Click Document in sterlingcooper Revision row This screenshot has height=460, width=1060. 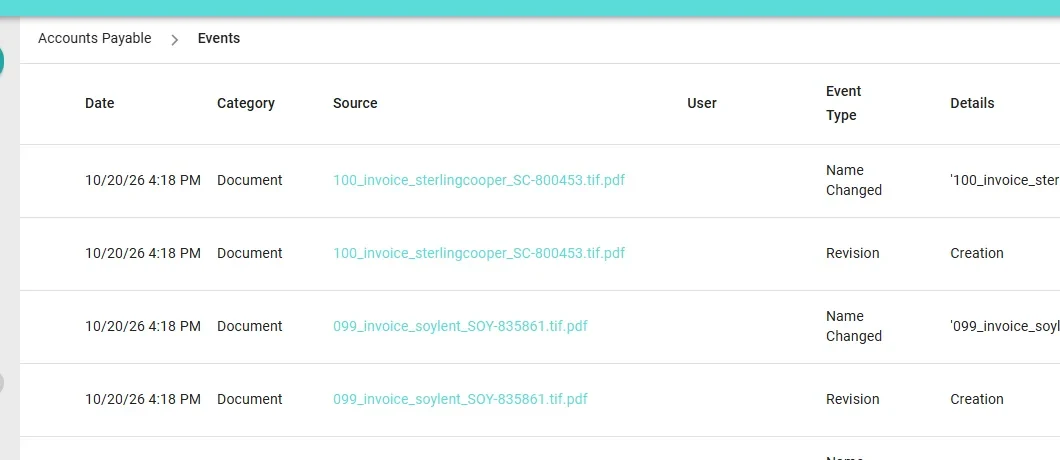point(249,253)
